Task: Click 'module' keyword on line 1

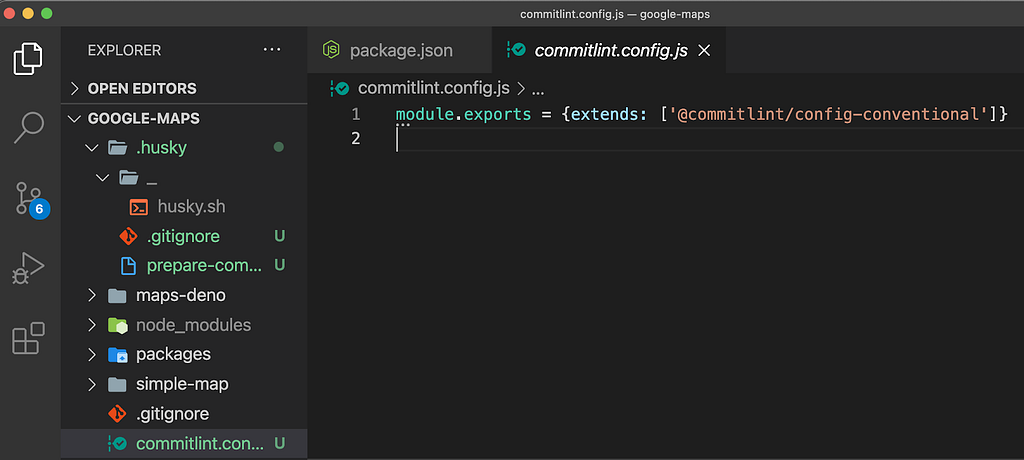Action: (424, 114)
